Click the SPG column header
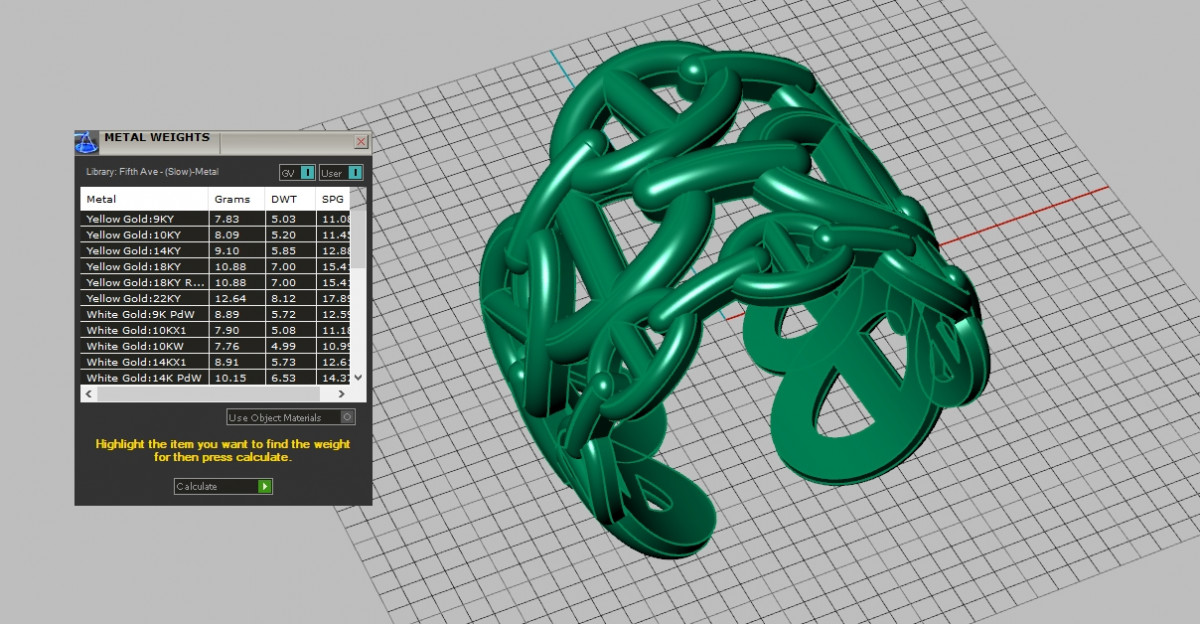The image size is (1200, 624). click(332, 199)
